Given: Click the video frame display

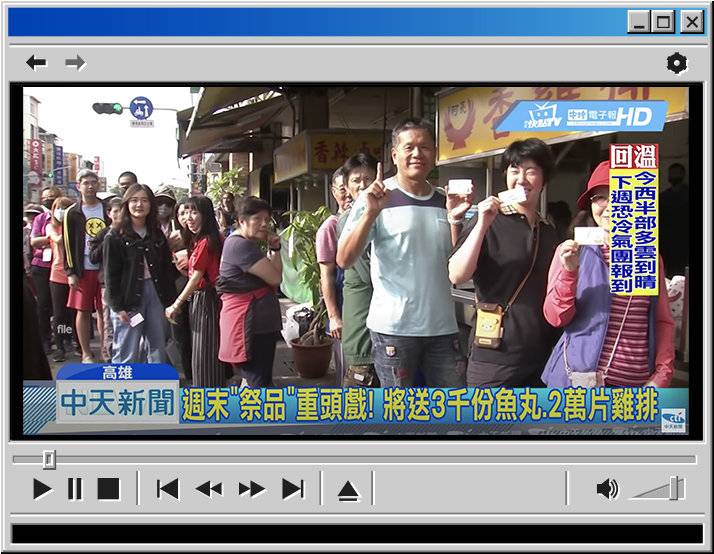Looking at the screenshot, I should 356,261.
